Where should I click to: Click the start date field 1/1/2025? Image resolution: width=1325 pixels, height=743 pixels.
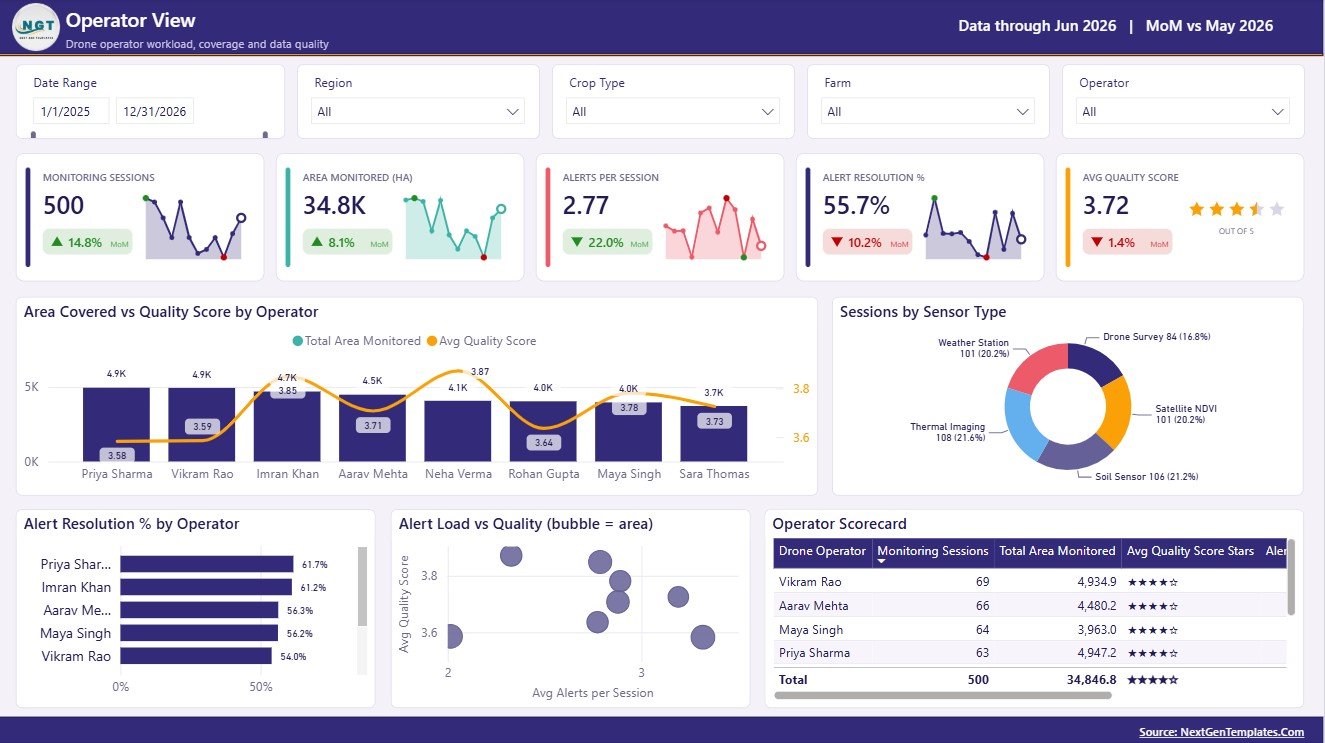(71, 112)
